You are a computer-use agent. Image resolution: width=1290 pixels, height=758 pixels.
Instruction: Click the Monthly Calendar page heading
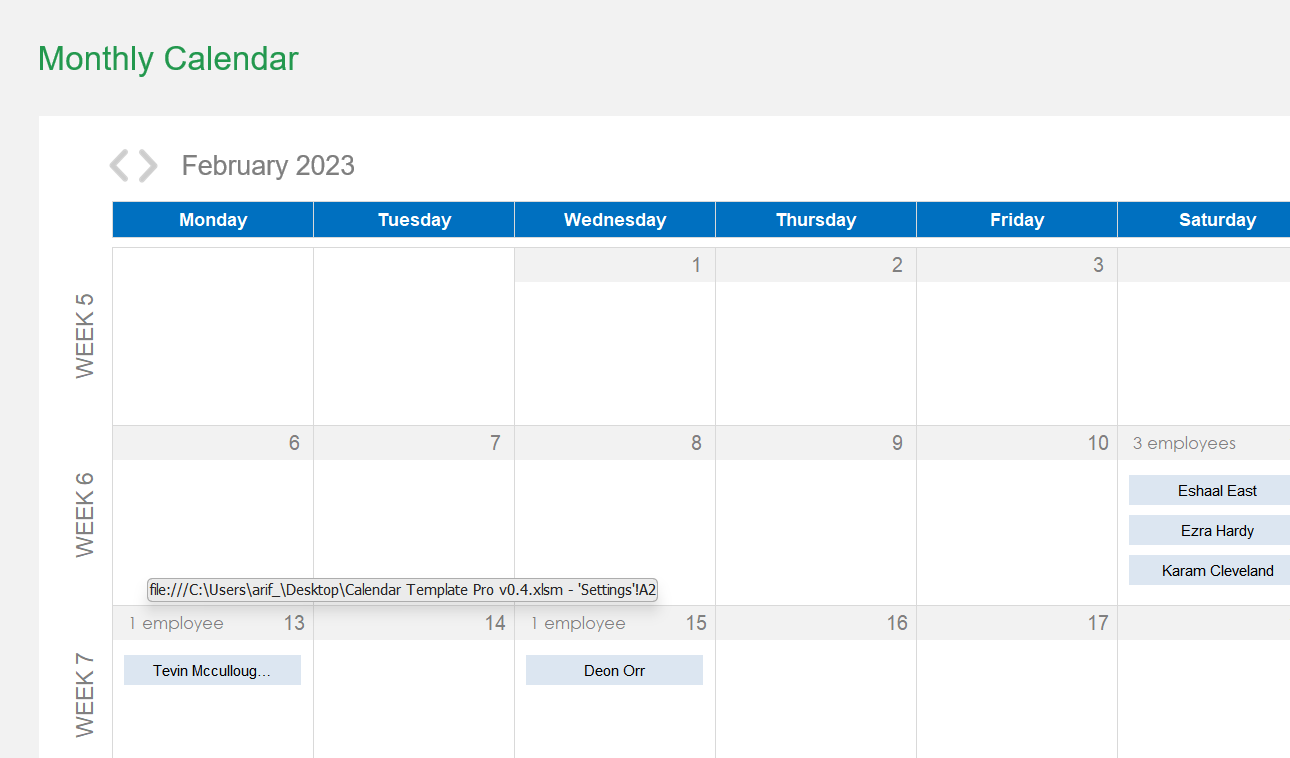tap(167, 59)
